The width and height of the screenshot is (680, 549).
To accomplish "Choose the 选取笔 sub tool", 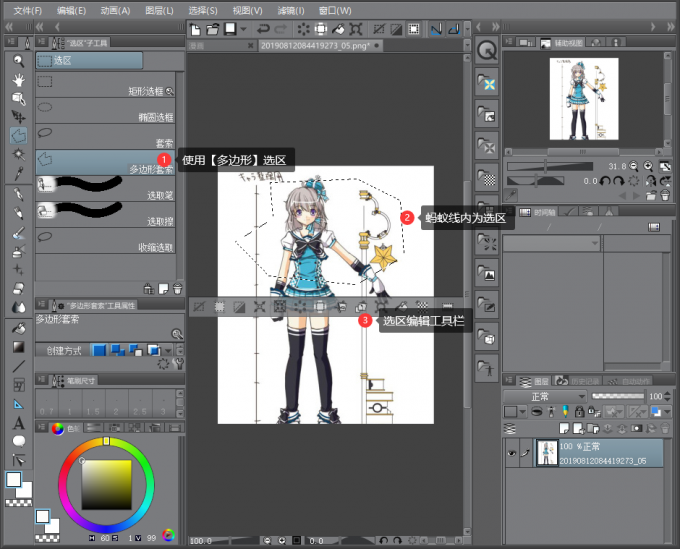I will click(x=105, y=189).
